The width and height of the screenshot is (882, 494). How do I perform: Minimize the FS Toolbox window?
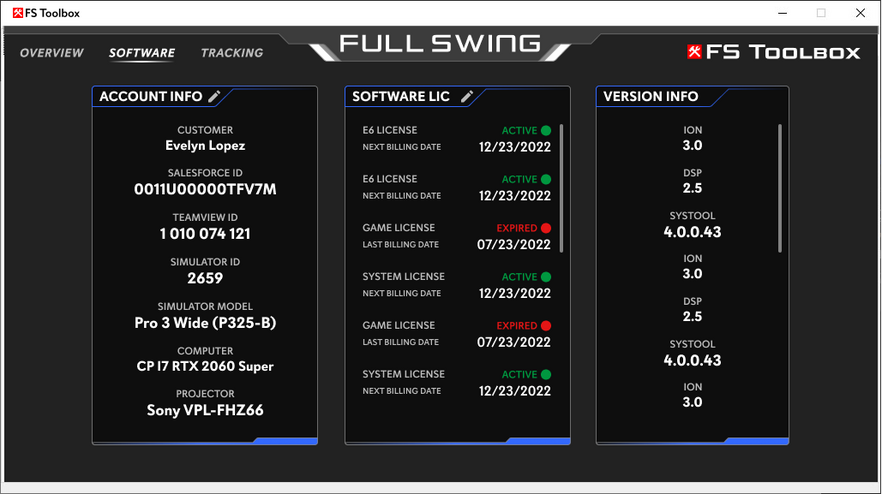coord(782,13)
